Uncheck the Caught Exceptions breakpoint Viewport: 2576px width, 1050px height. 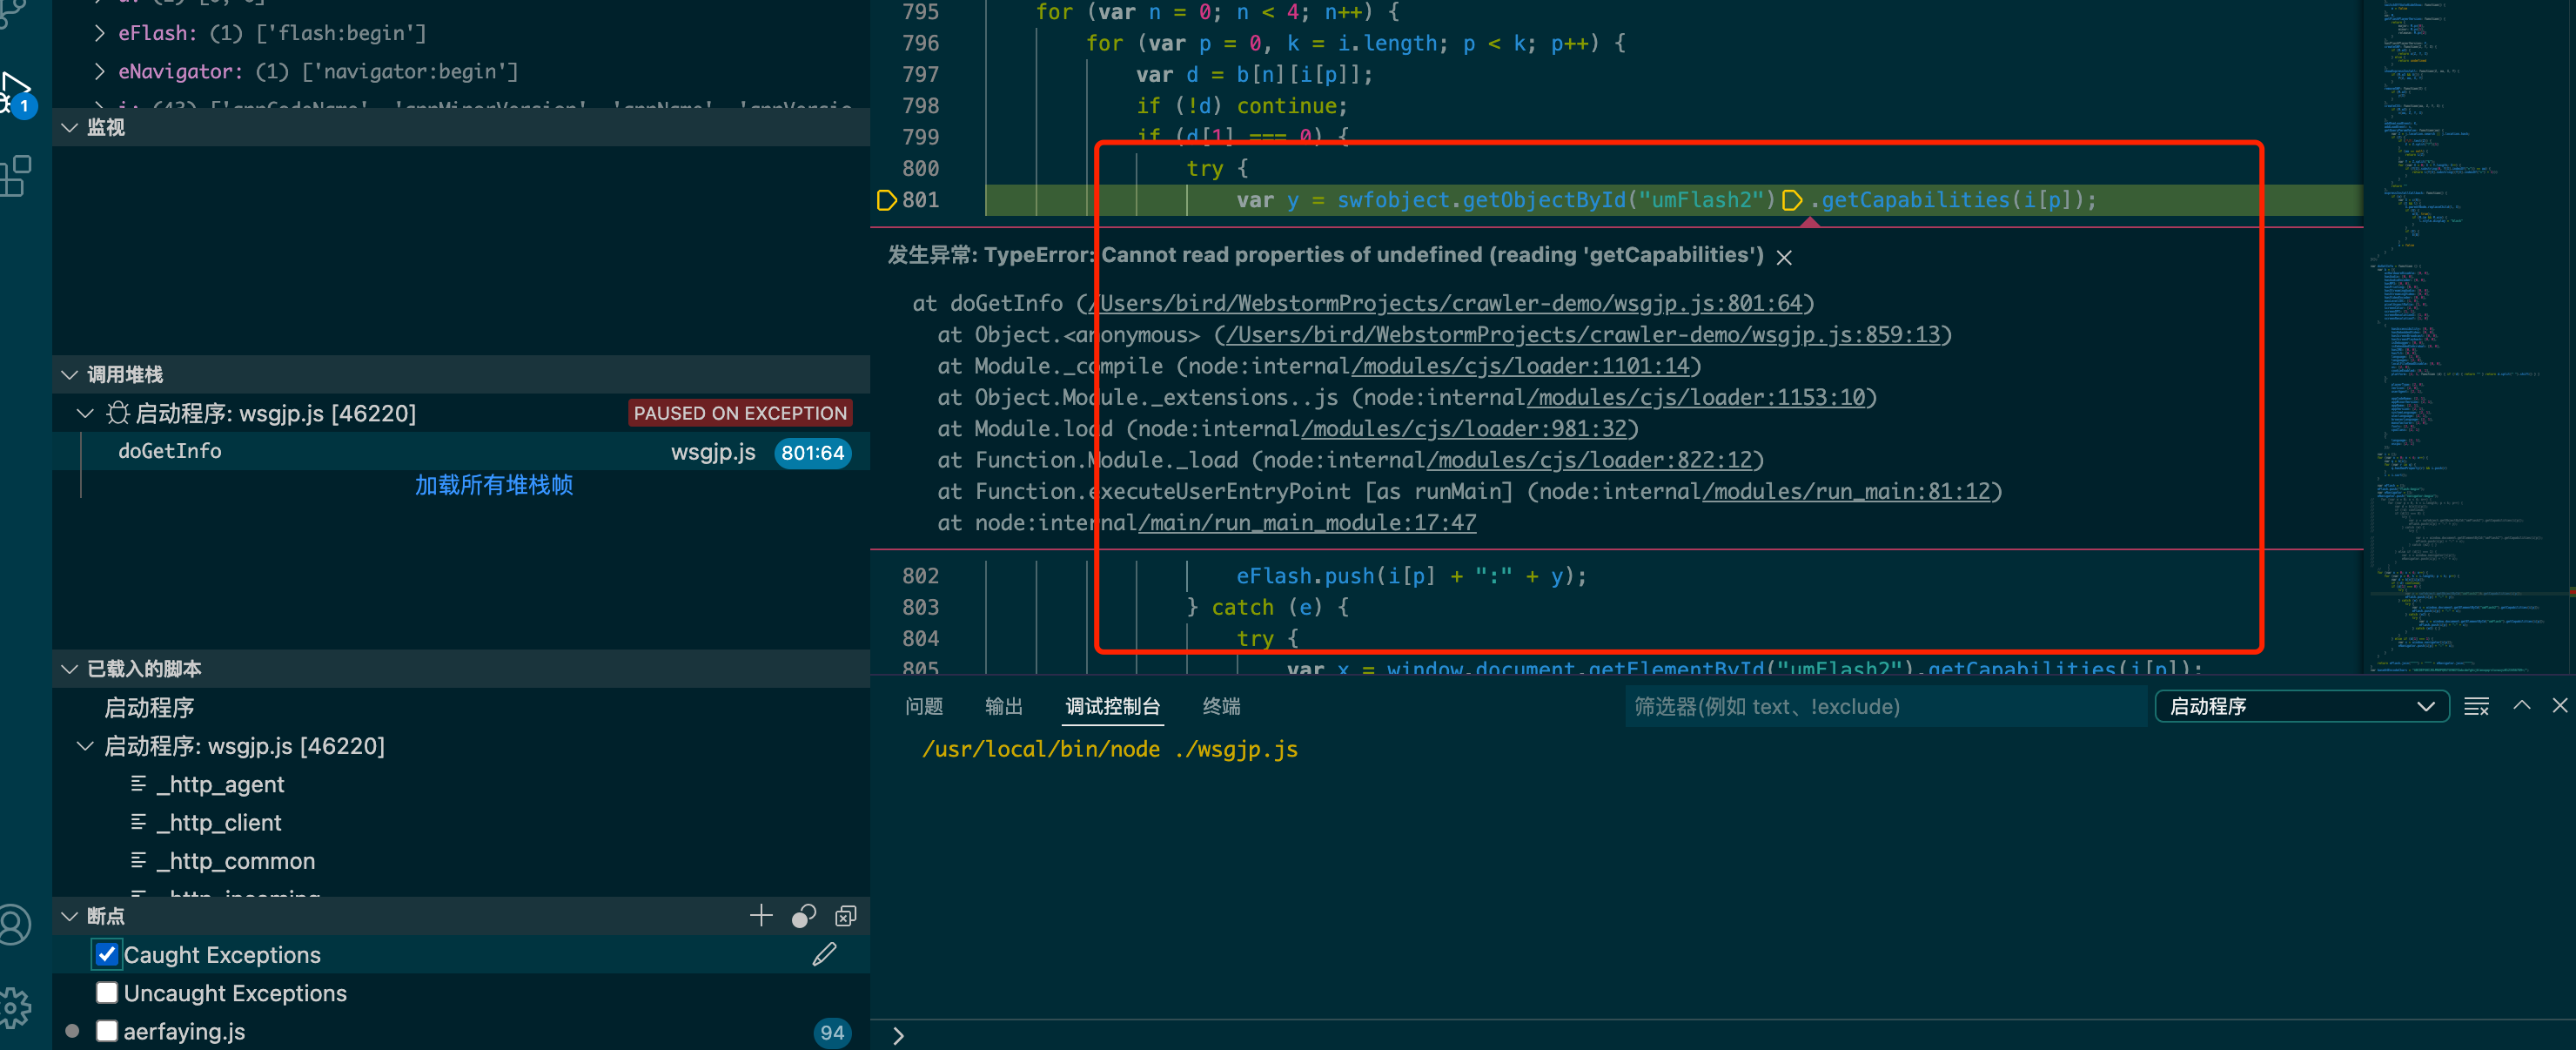[x=107, y=955]
